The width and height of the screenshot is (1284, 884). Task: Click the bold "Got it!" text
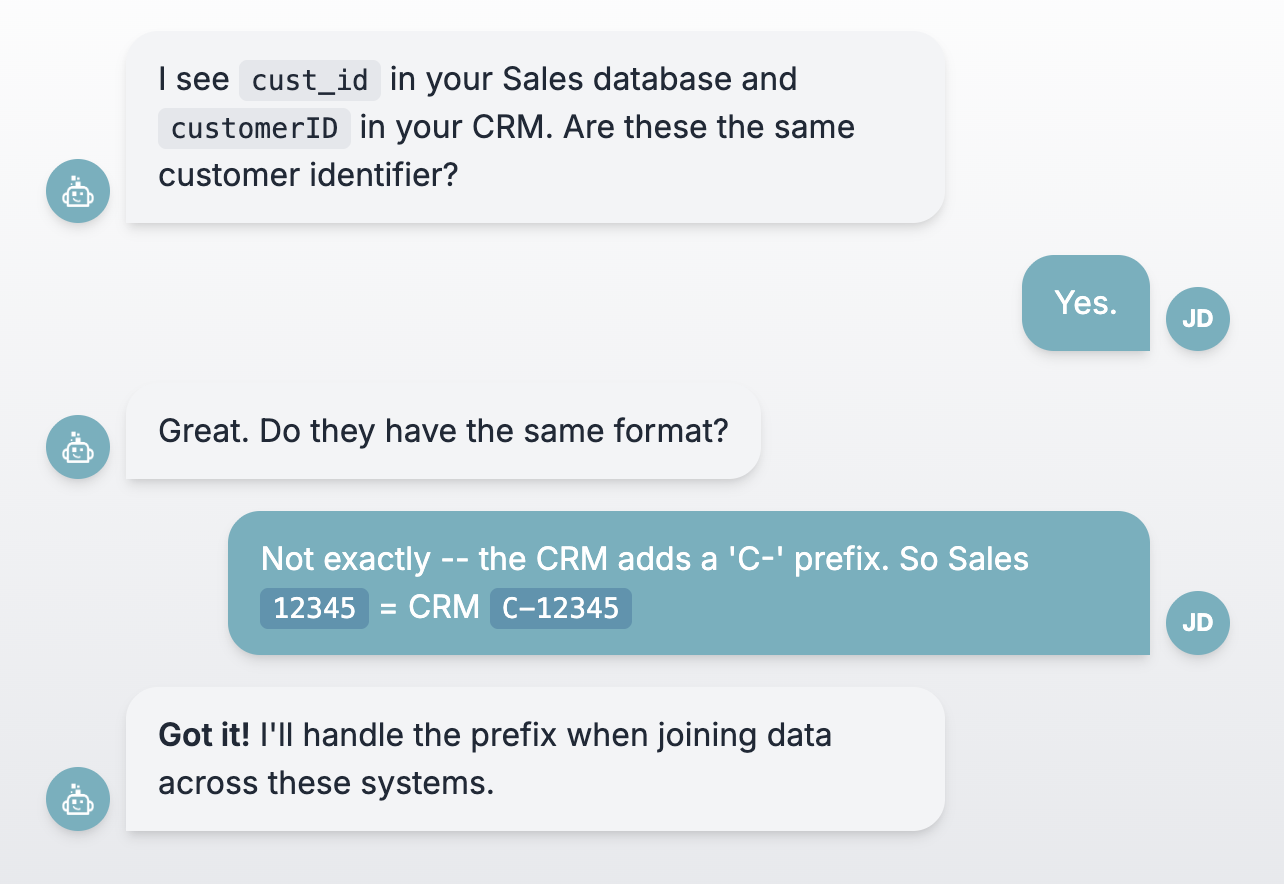click(x=204, y=736)
